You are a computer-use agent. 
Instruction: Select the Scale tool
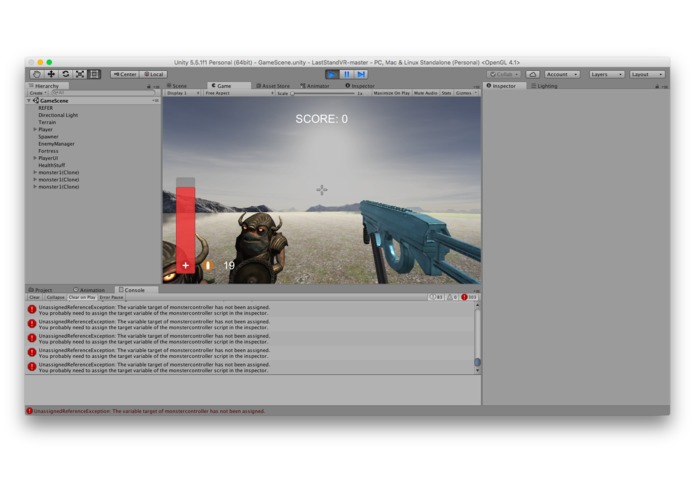click(x=80, y=74)
